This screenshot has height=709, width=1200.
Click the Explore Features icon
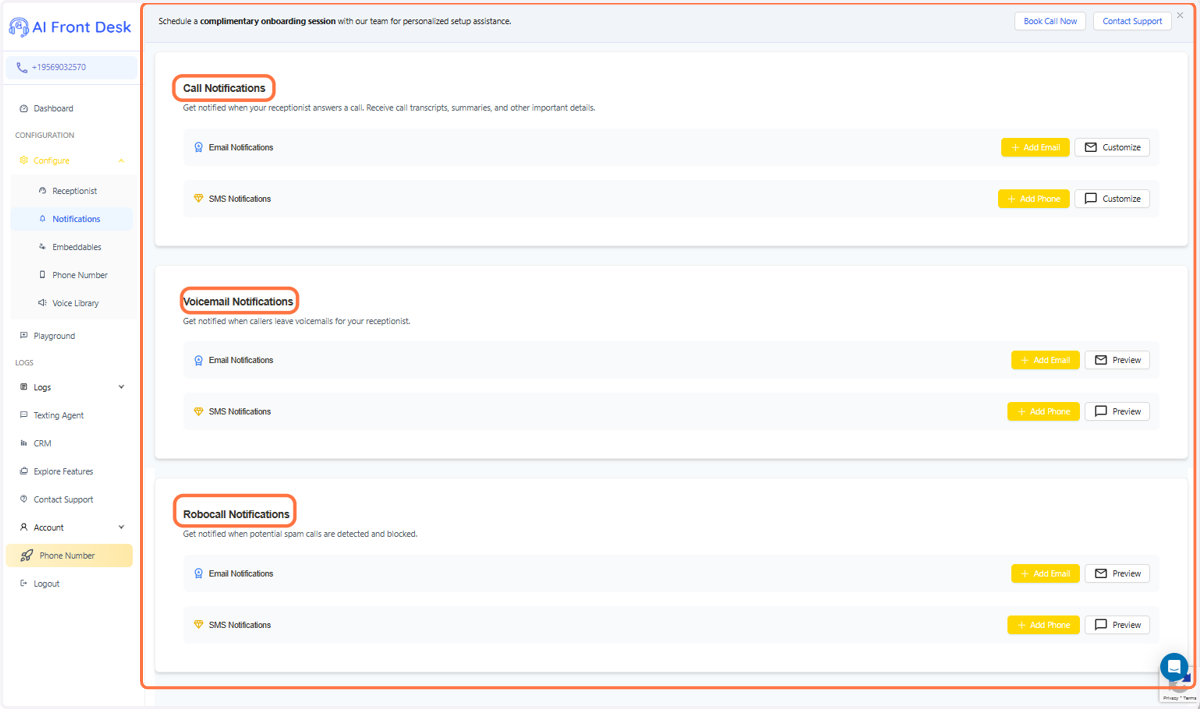tap(24, 471)
